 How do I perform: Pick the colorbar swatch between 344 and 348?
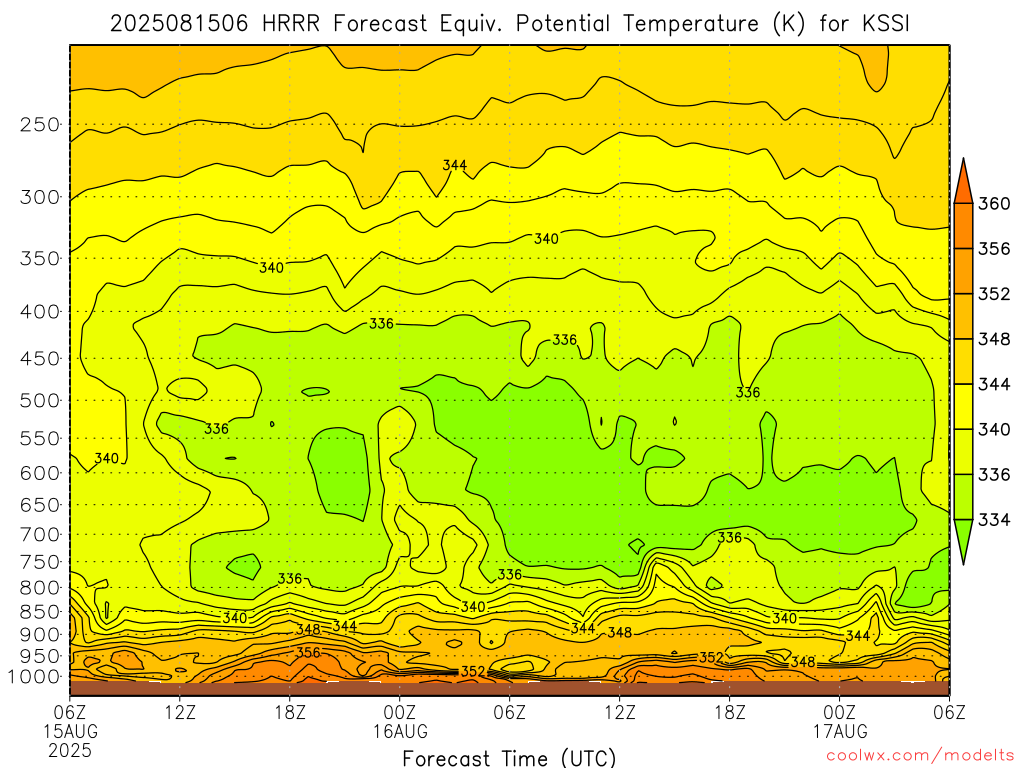(x=963, y=361)
